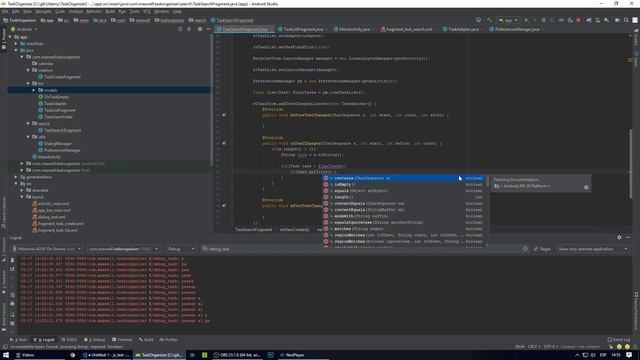This screenshot has height=360, width=640.
Task: Open the Logcat process selector dropdown
Action: pyautogui.click(x=123, y=249)
